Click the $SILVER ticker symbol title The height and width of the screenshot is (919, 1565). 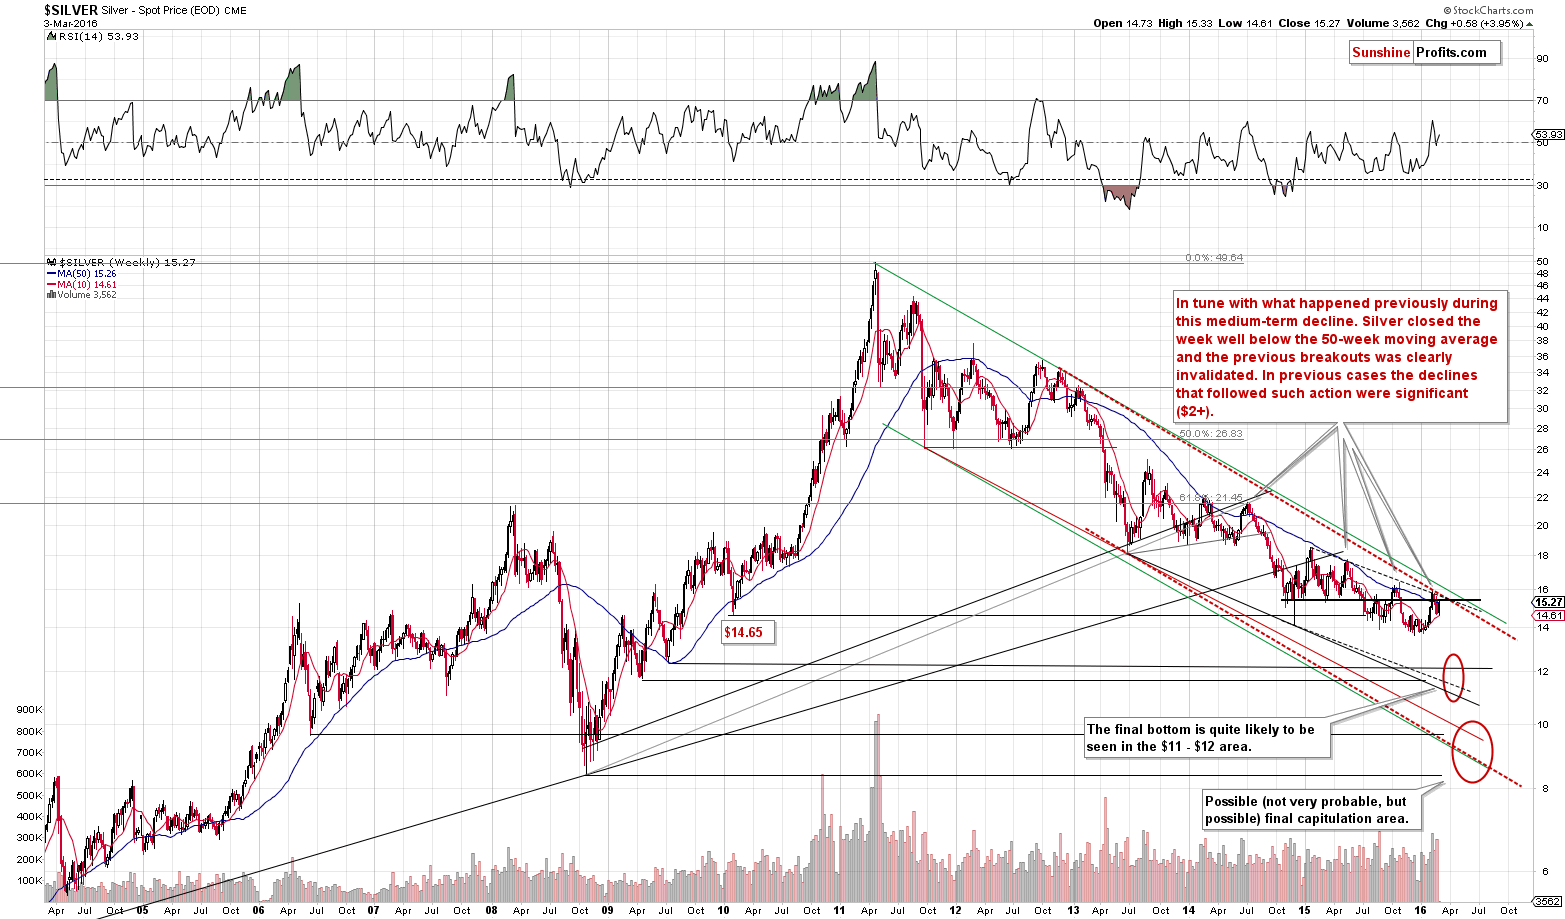pyautogui.click(x=71, y=10)
